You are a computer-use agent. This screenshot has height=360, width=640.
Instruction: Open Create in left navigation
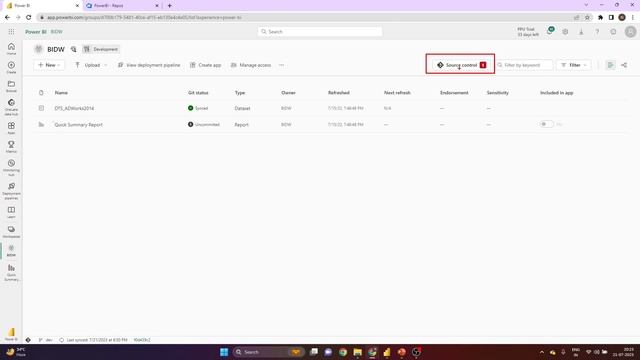pyautogui.click(x=11, y=67)
